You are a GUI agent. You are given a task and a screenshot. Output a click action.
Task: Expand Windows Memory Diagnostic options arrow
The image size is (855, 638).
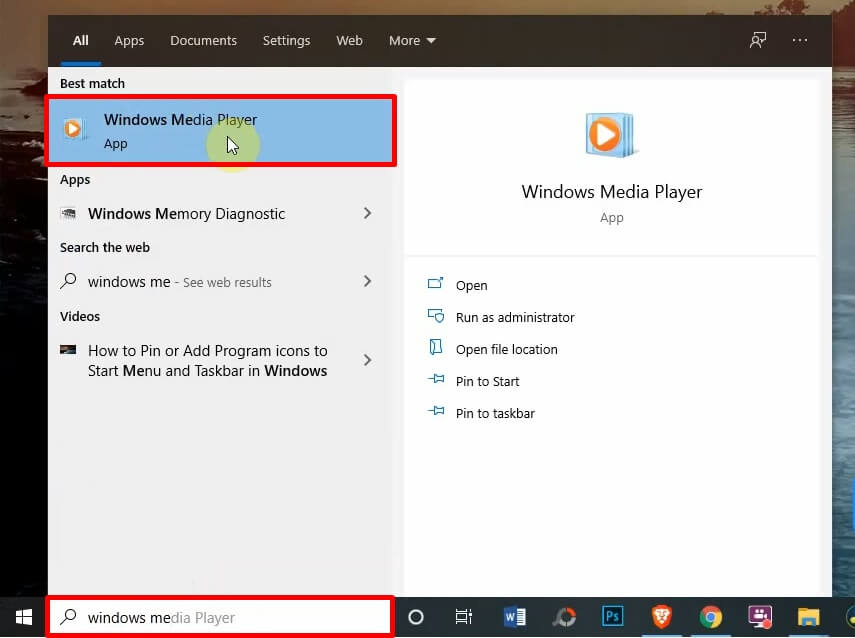368,213
